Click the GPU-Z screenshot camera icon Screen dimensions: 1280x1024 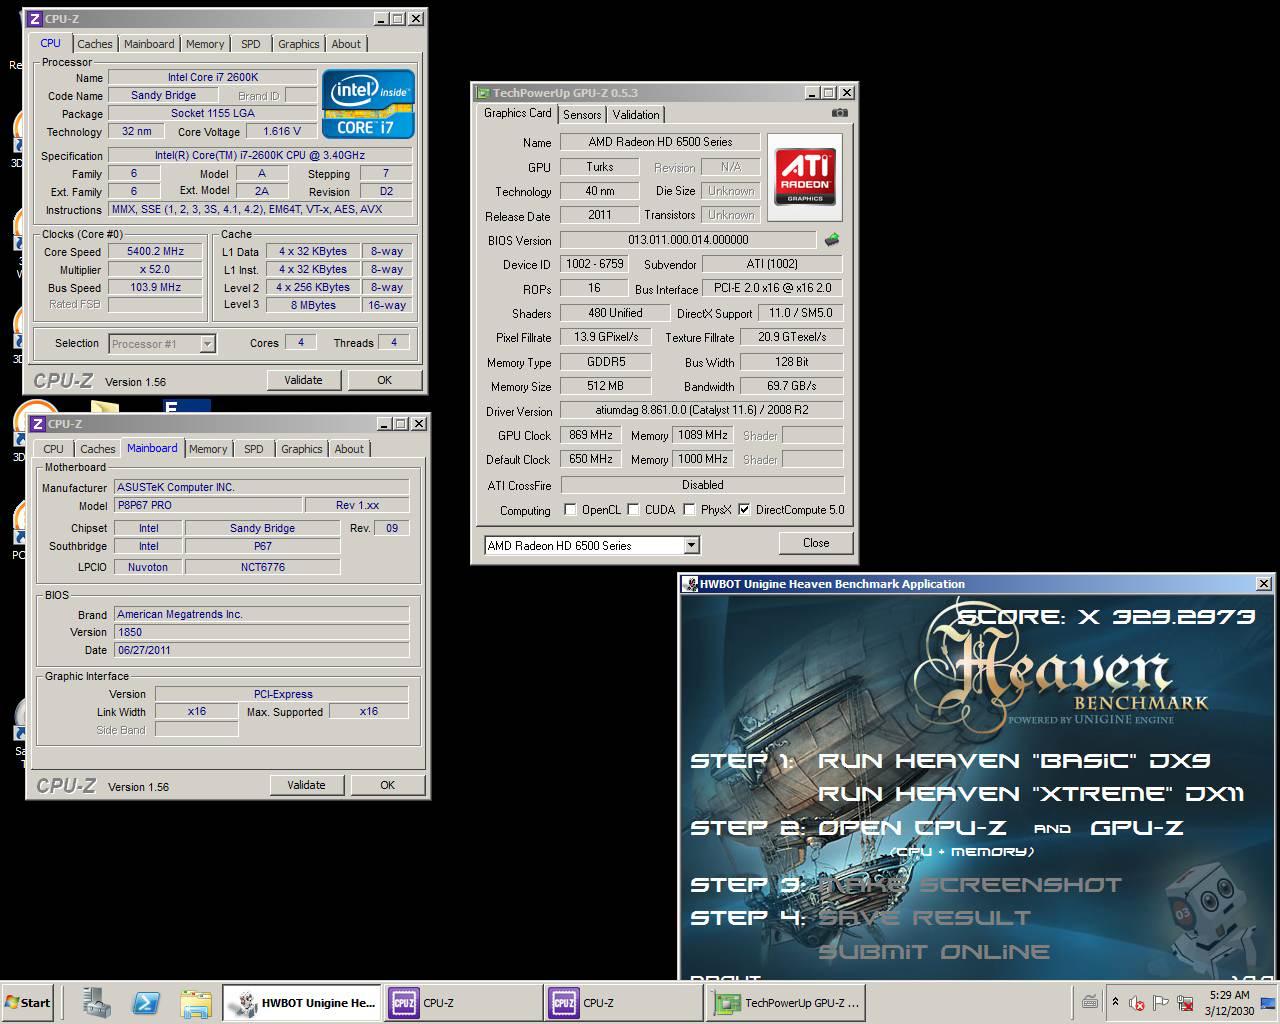pos(839,113)
